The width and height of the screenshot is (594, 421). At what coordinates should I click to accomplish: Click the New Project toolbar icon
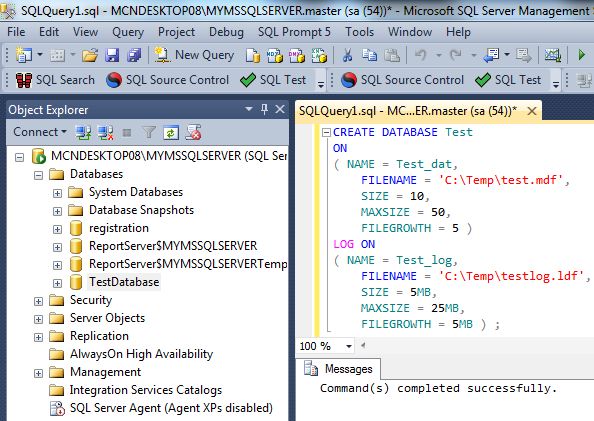(x=23, y=55)
